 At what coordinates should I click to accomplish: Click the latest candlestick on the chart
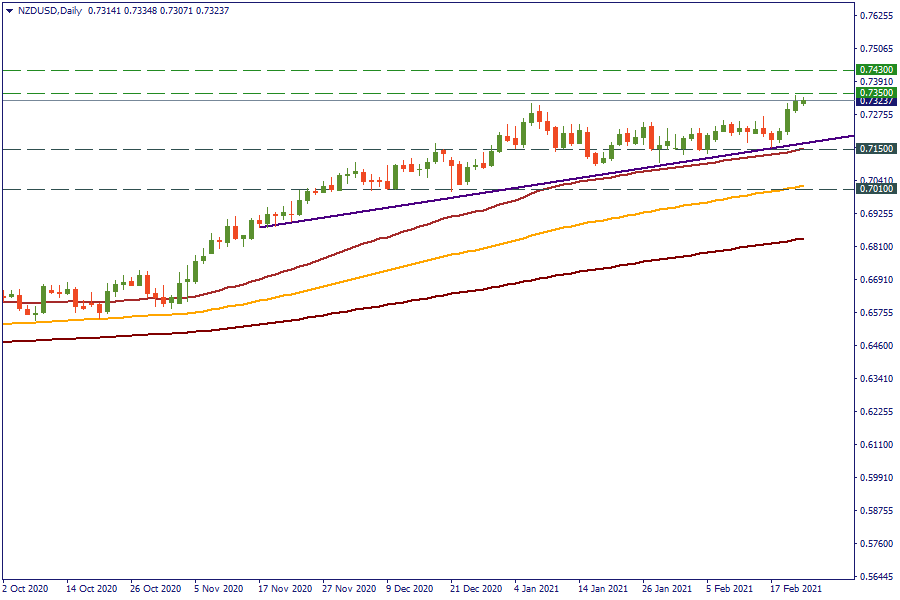803,101
